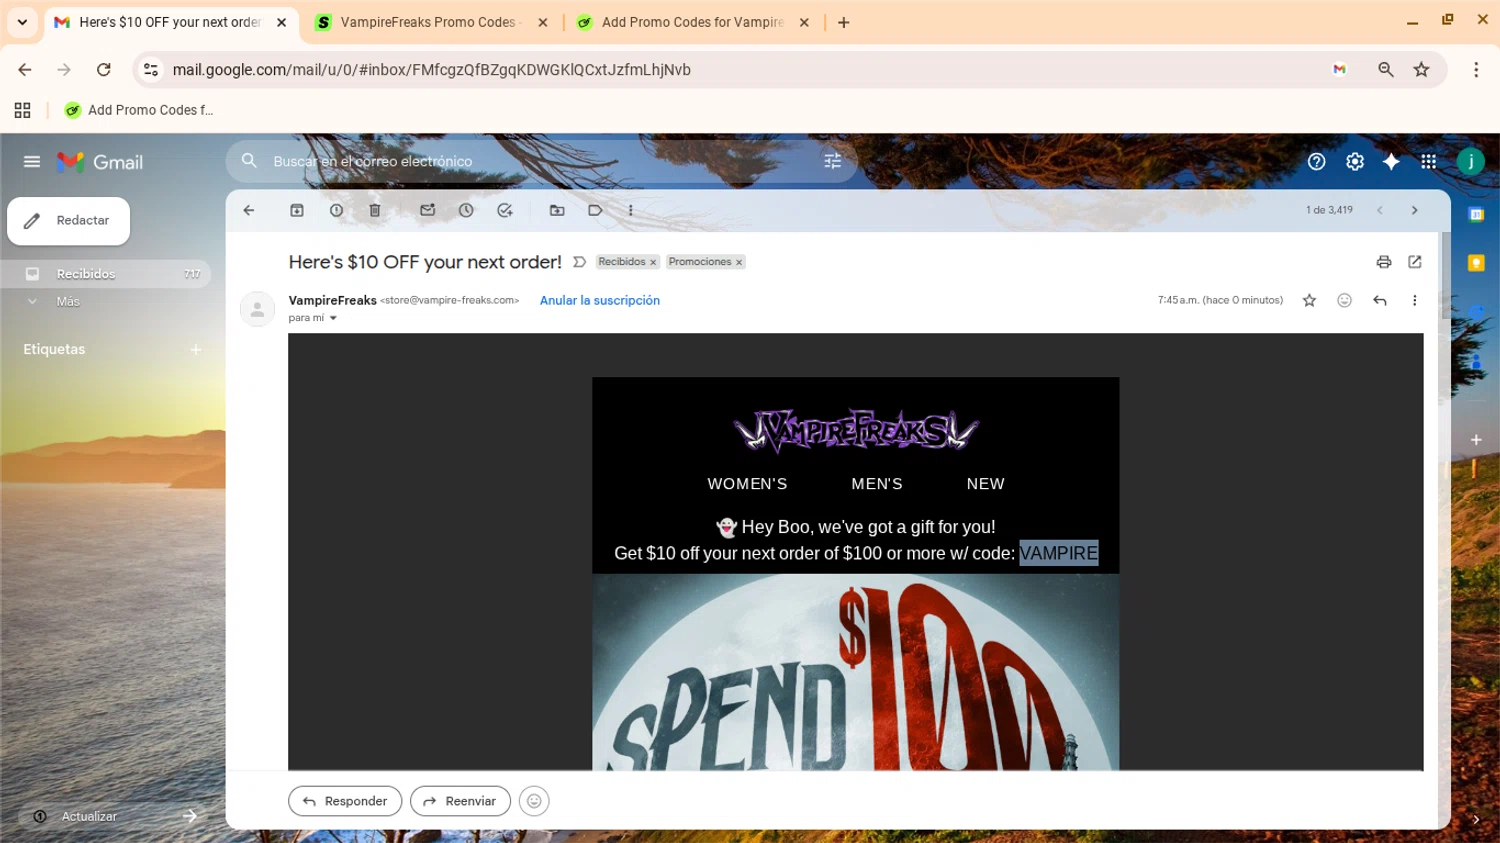Screen dimensions: 1500x843
Task: Open Chrome three-dot menu
Action: [1476, 69]
